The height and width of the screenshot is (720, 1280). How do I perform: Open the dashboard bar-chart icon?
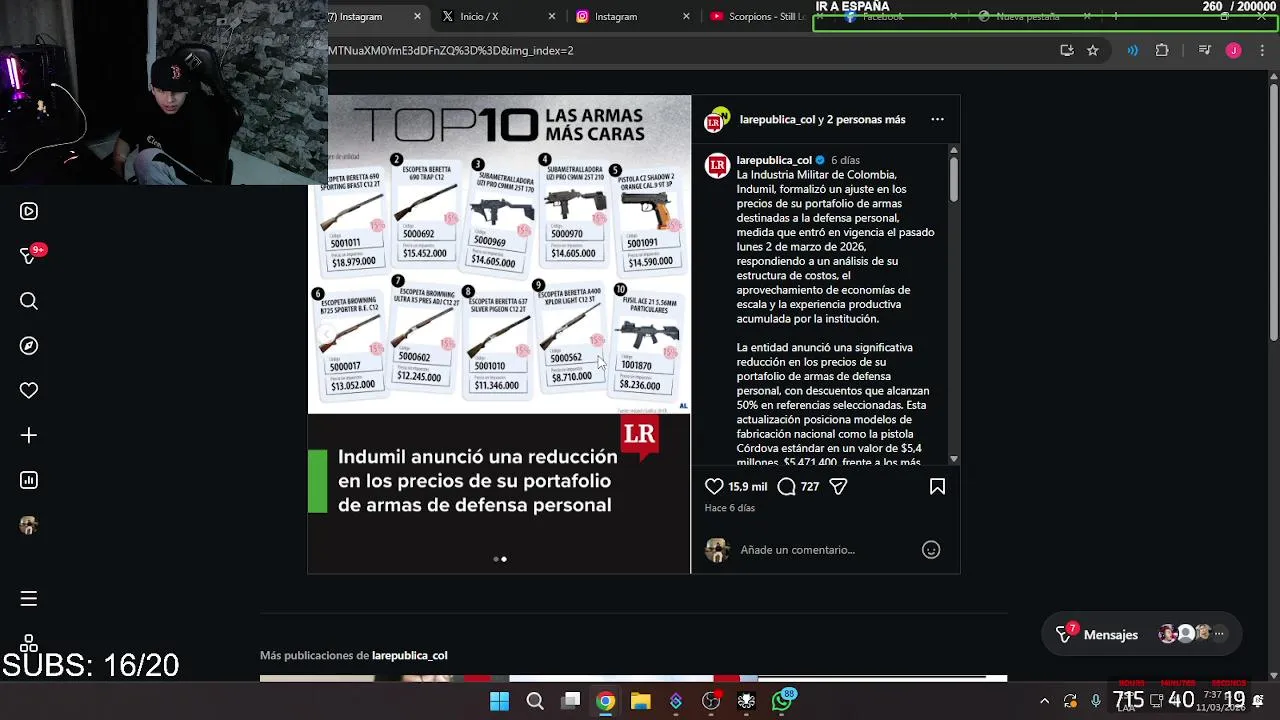[x=29, y=480]
